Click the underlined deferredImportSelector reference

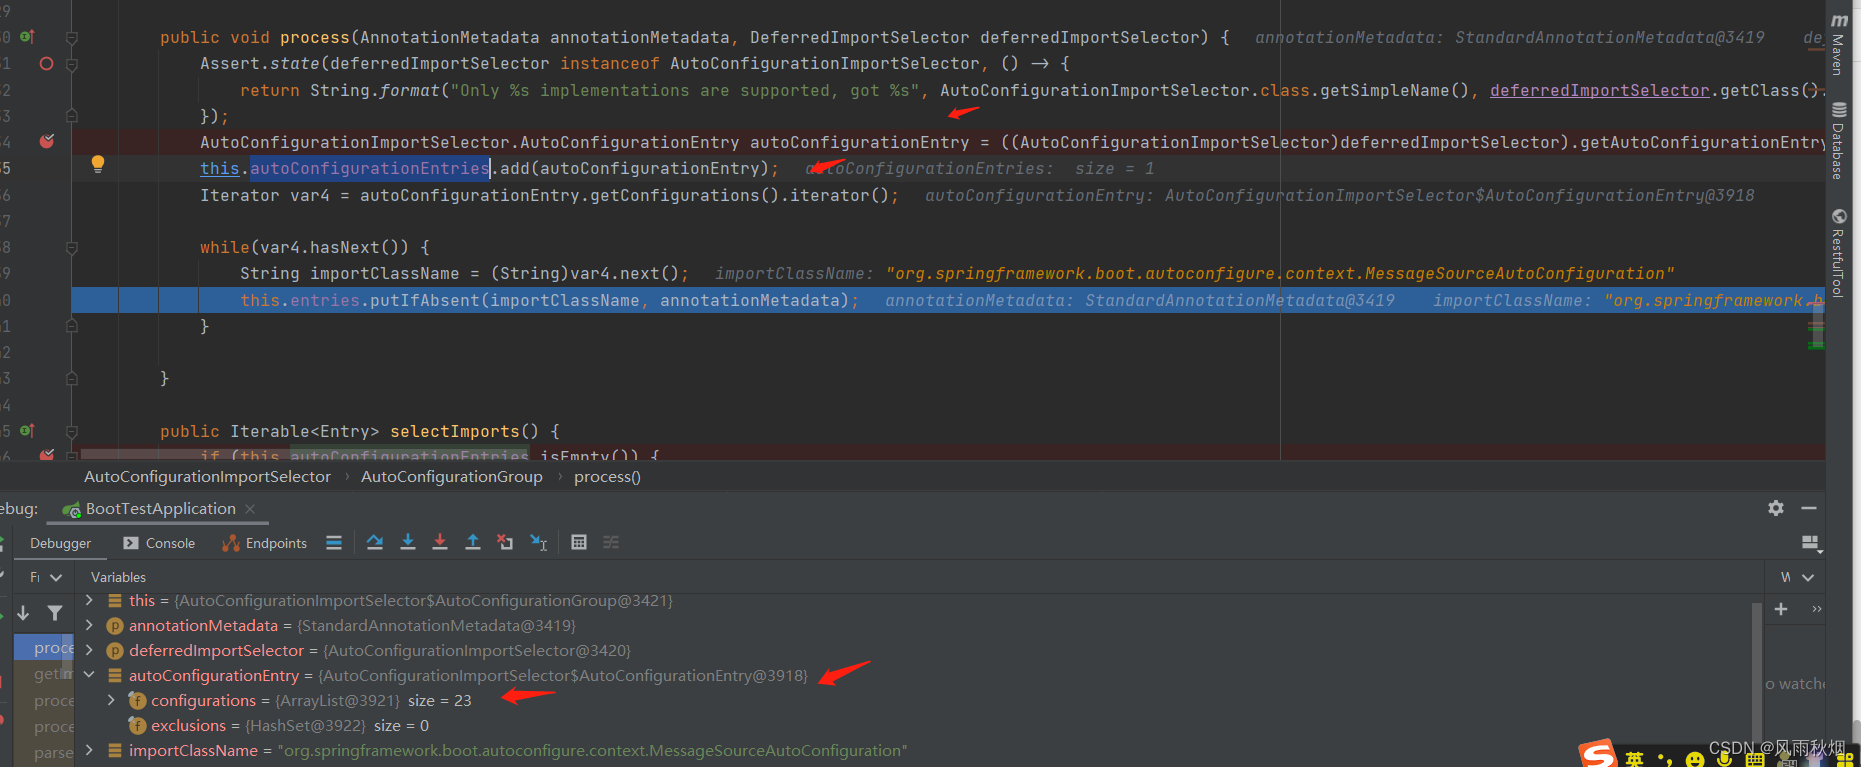[x=1600, y=90]
